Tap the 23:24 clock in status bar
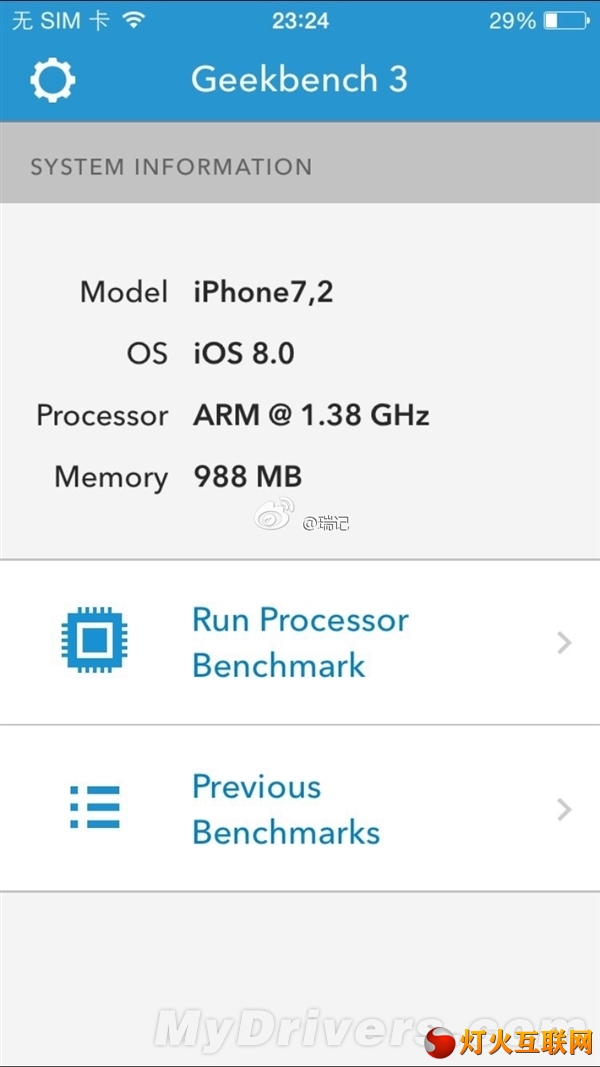 coord(300,20)
